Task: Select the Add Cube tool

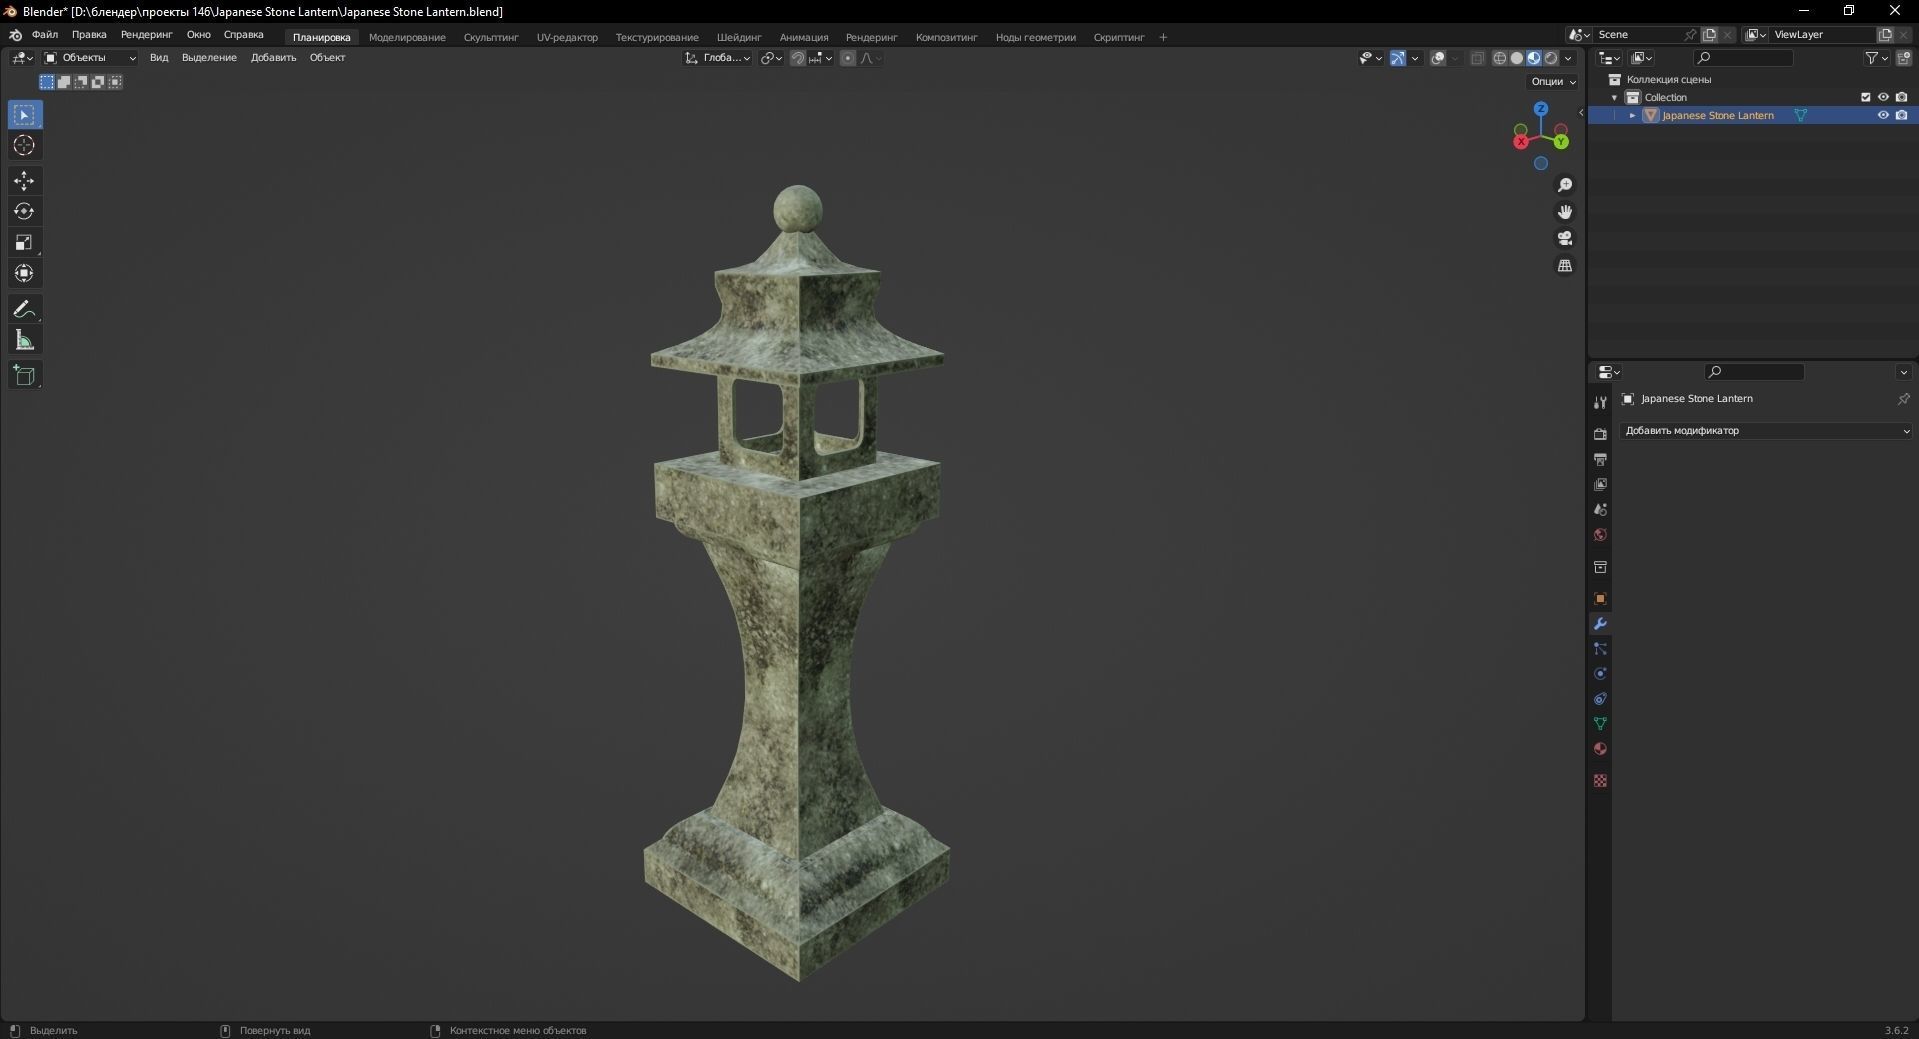Action: pos(25,376)
